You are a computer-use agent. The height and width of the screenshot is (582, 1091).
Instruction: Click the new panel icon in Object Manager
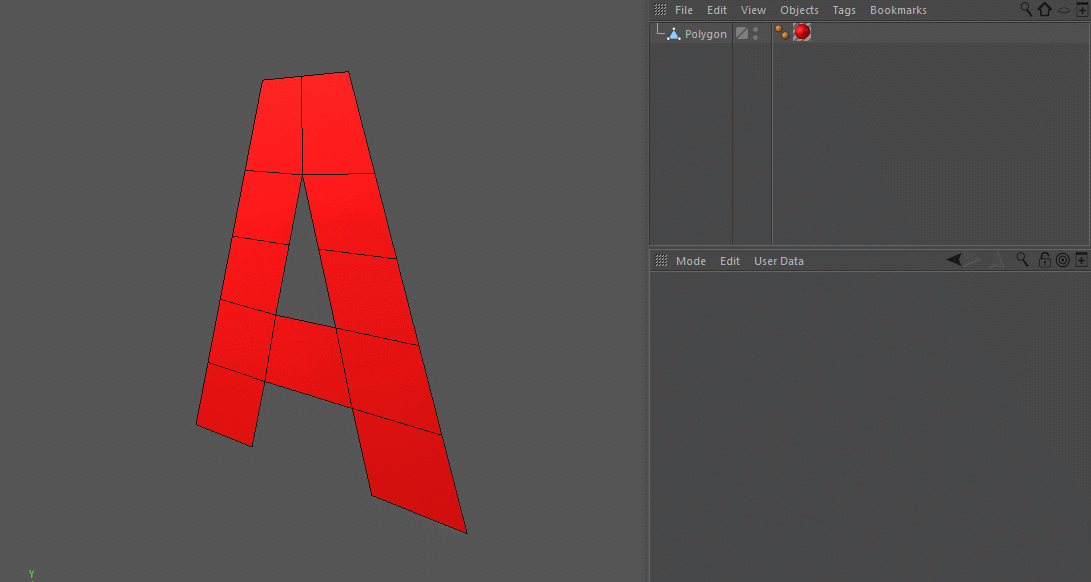1081,9
